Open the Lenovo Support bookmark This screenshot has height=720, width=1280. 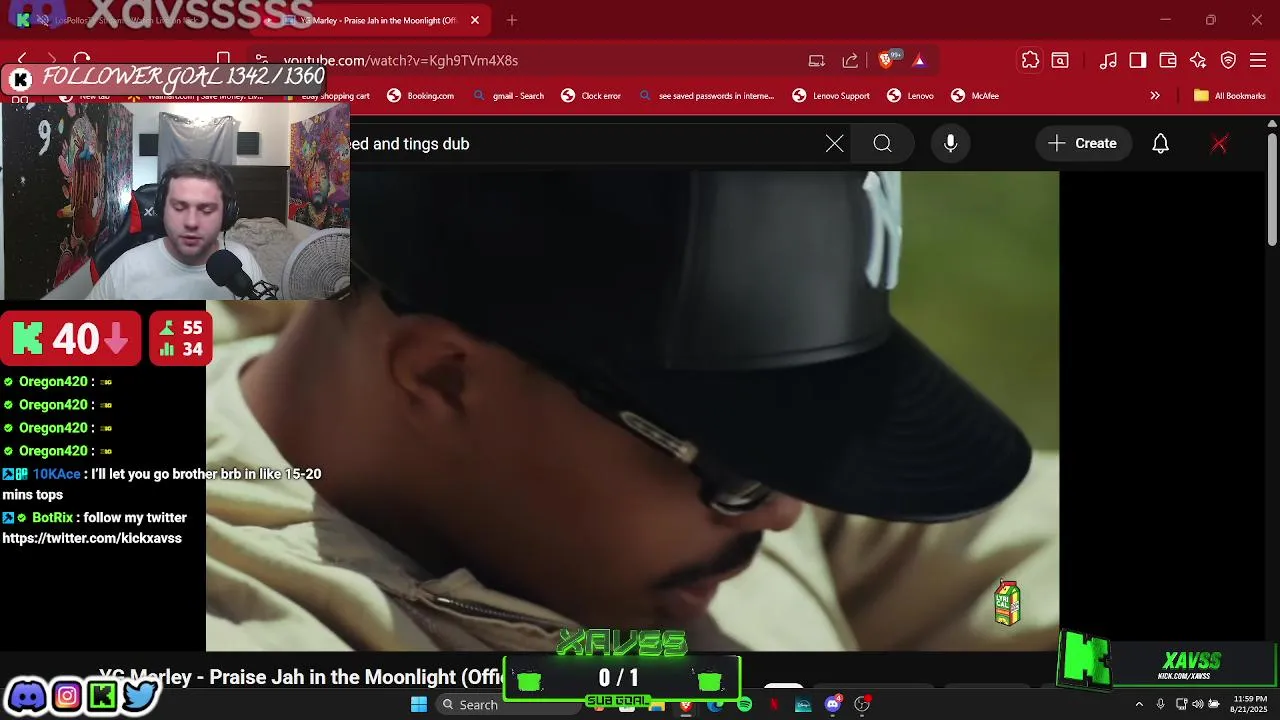831,96
